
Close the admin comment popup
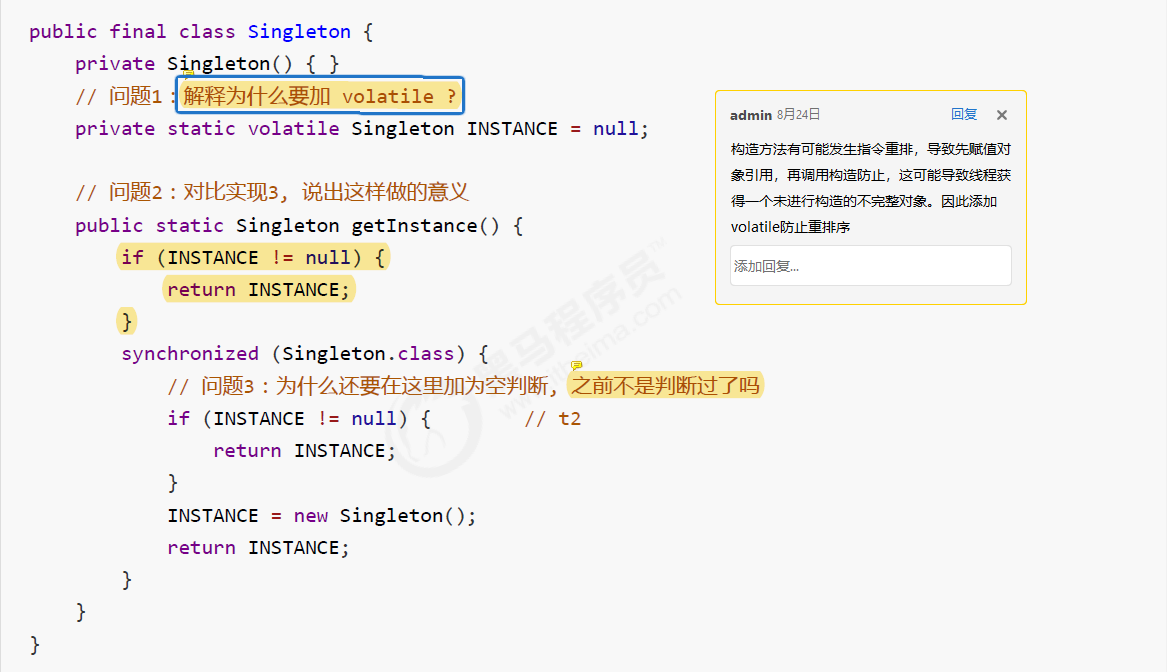[1002, 115]
